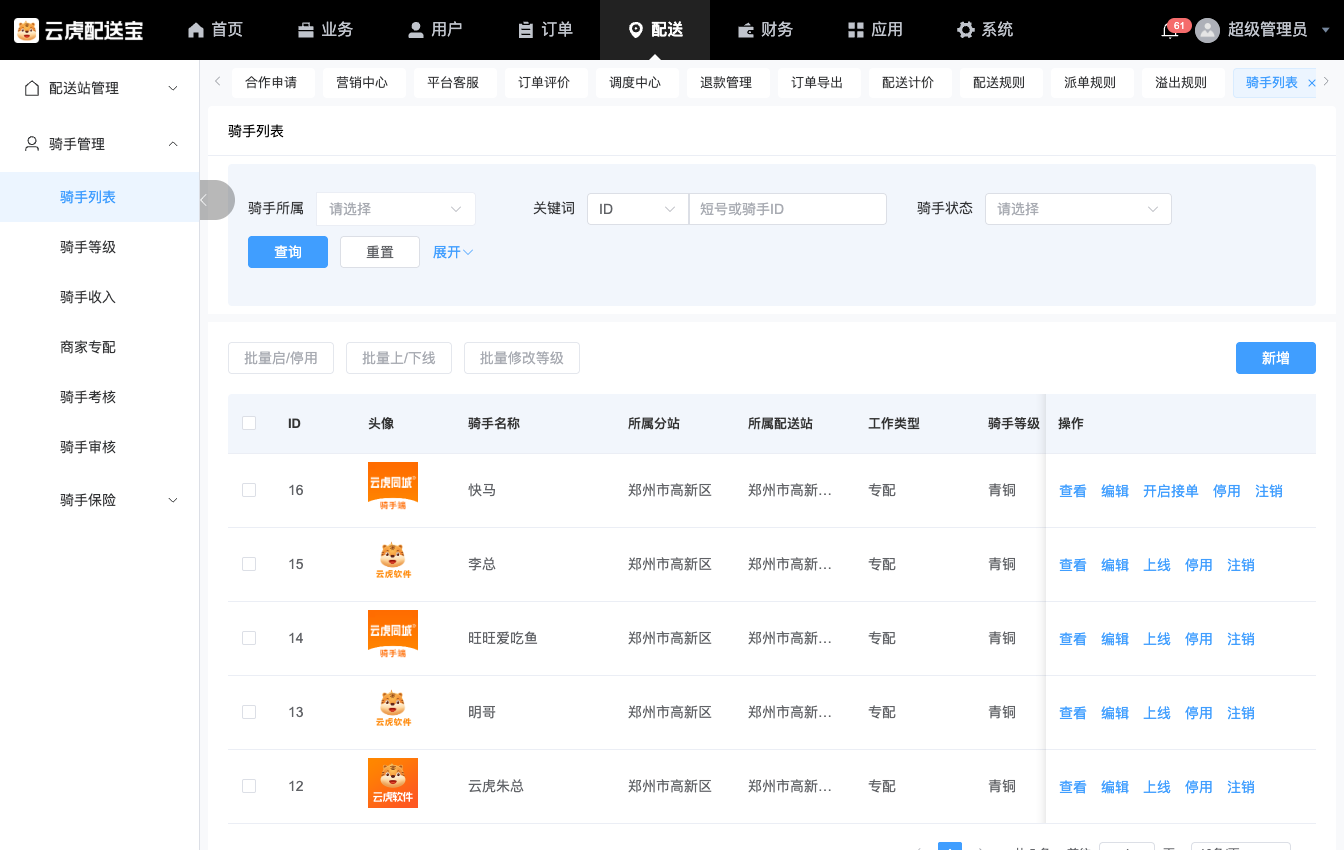Viewport: 1344px width, 850px height.
Task: Click 编辑 for rider 旺旺爱吃鱼
Action: [x=1115, y=639]
